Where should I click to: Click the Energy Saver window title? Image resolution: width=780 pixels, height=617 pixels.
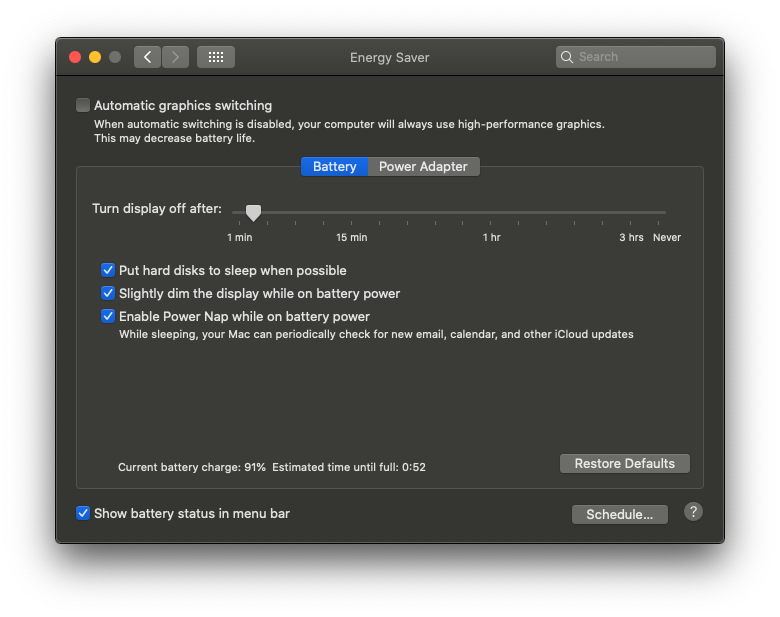click(390, 58)
